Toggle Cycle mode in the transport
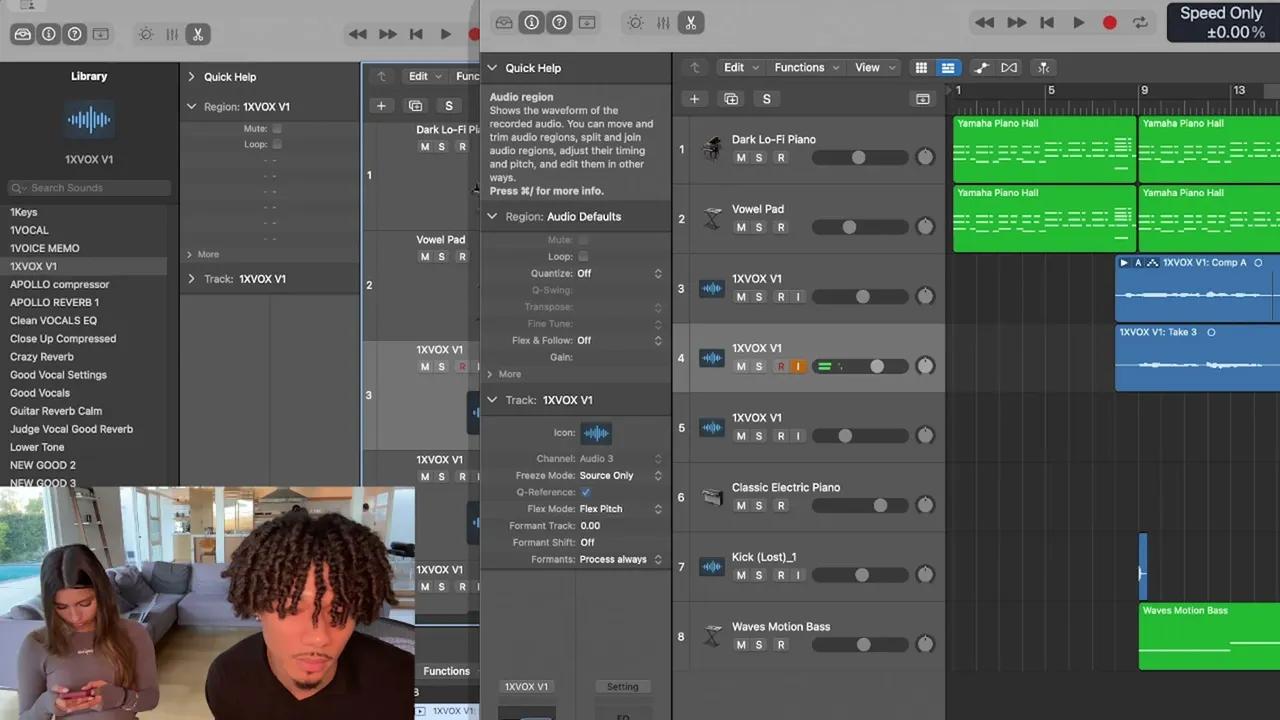The height and width of the screenshot is (720, 1280). pos(1139,22)
